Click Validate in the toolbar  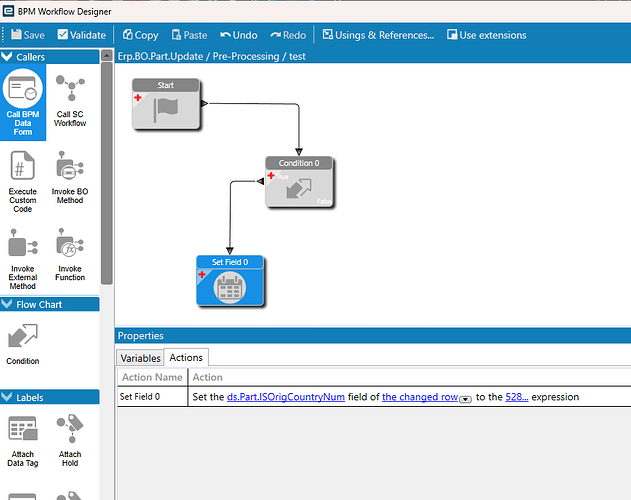[x=82, y=35]
